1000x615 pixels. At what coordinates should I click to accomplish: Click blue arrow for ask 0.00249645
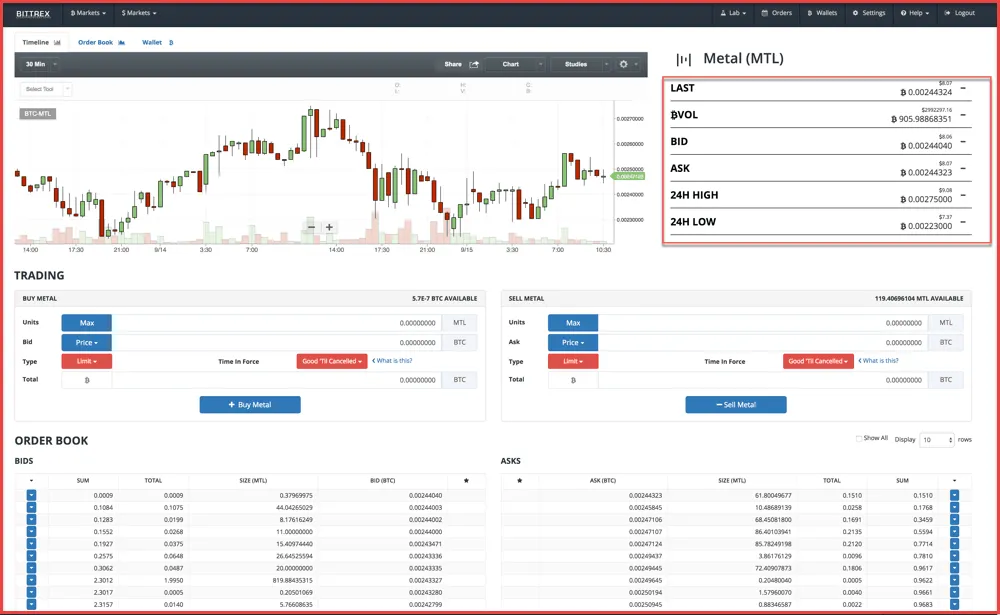point(954,580)
